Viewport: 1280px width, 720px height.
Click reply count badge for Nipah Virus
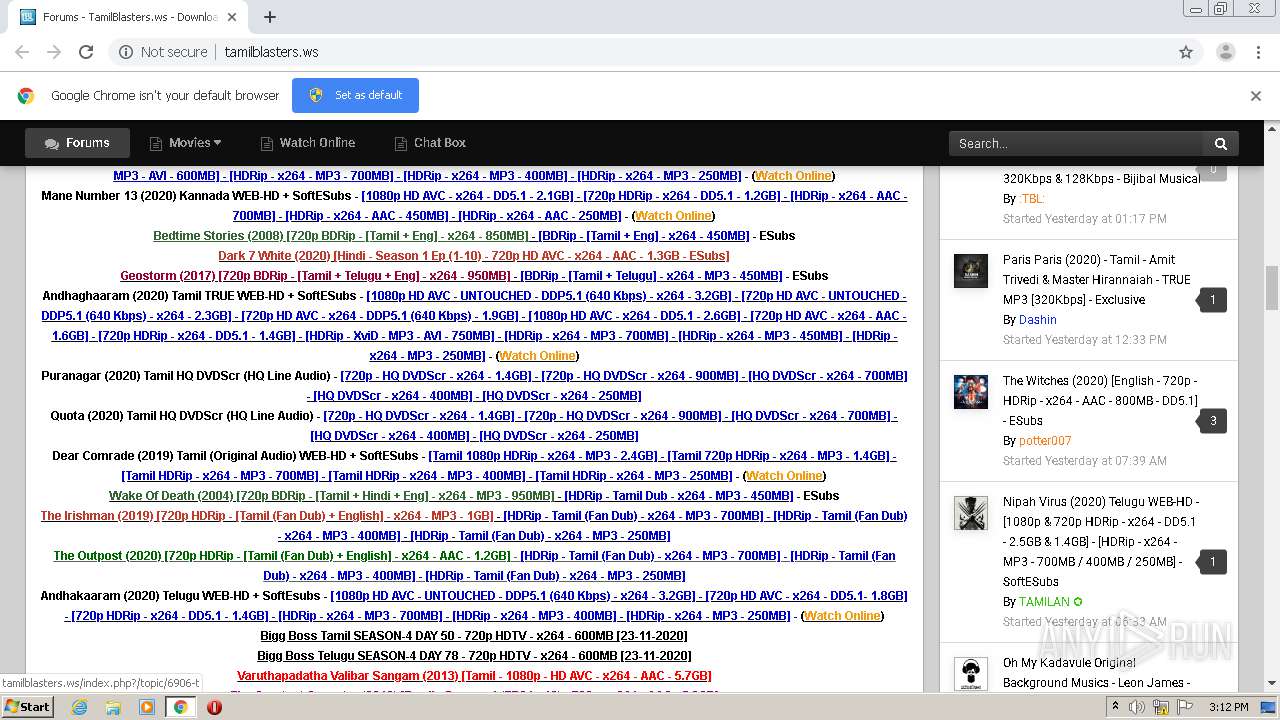click(x=1213, y=562)
